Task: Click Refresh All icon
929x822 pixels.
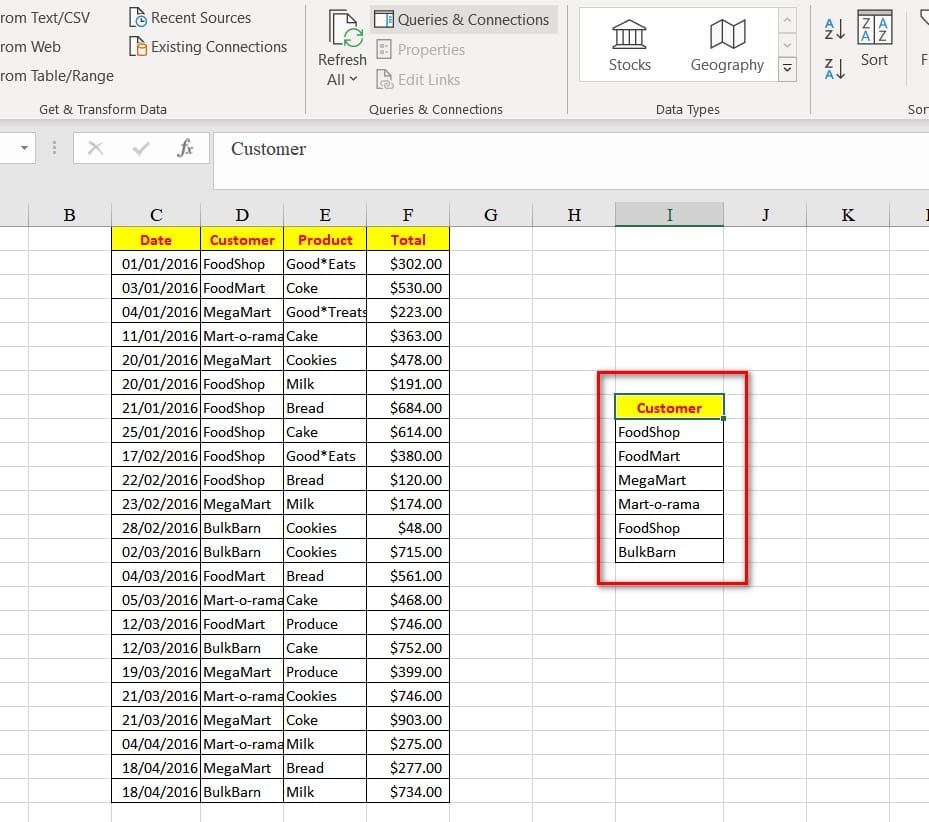Action: click(346, 28)
